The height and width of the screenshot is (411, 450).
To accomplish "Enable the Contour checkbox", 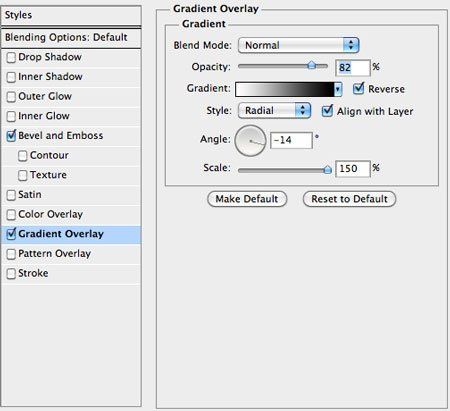I will pyautogui.click(x=23, y=156).
